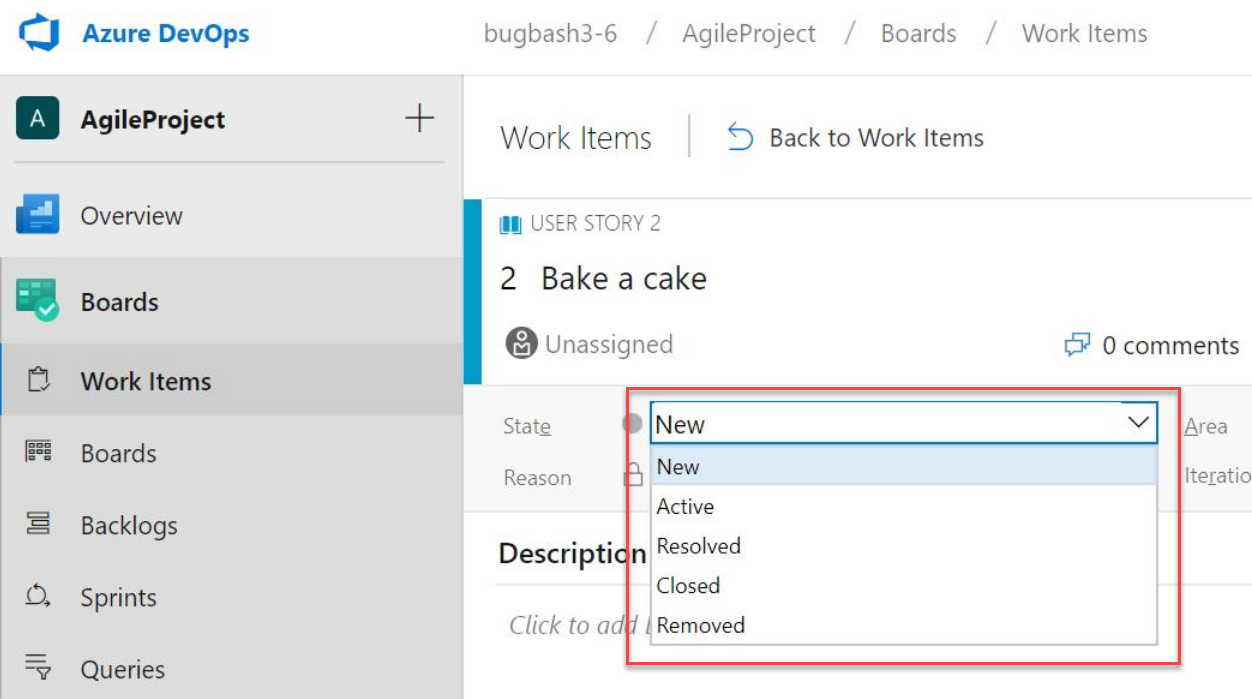Open Work Items clipboard icon
The image size is (1252, 699).
point(38,381)
